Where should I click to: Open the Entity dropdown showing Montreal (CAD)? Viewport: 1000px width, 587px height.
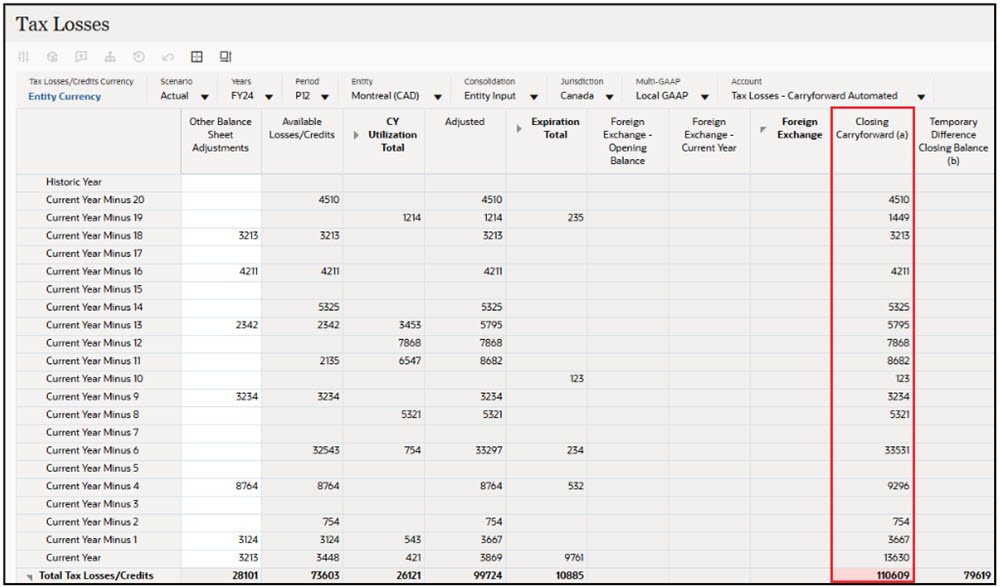click(x=438, y=97)
